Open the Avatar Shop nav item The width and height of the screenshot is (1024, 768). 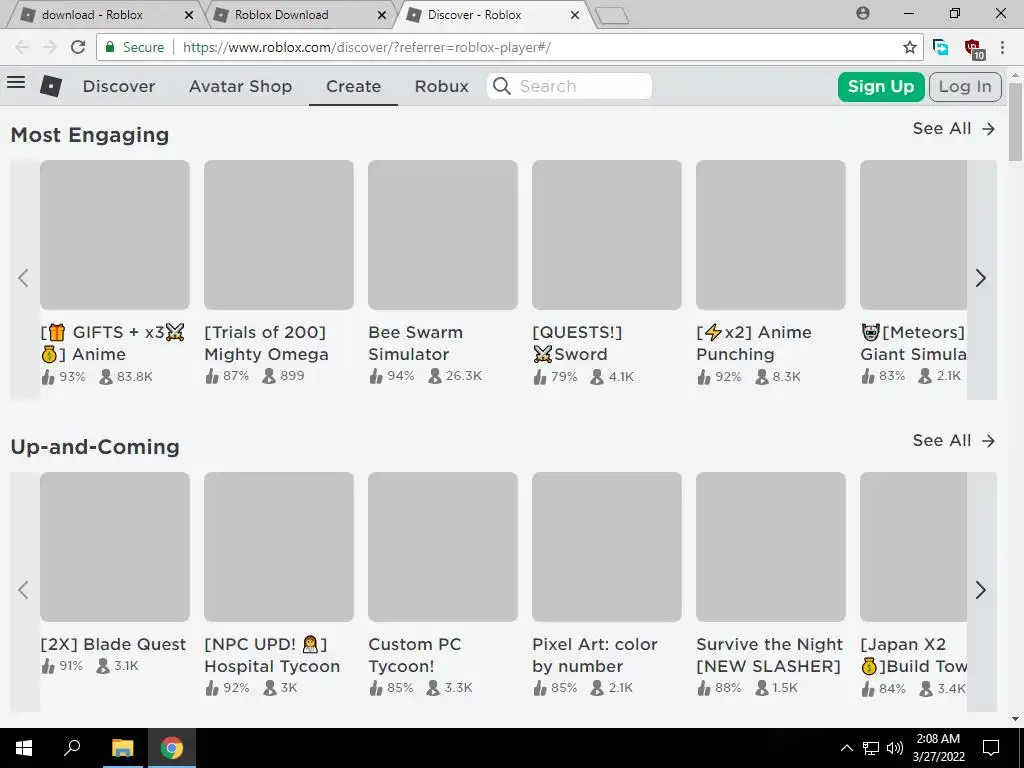[x=240, y=86]
